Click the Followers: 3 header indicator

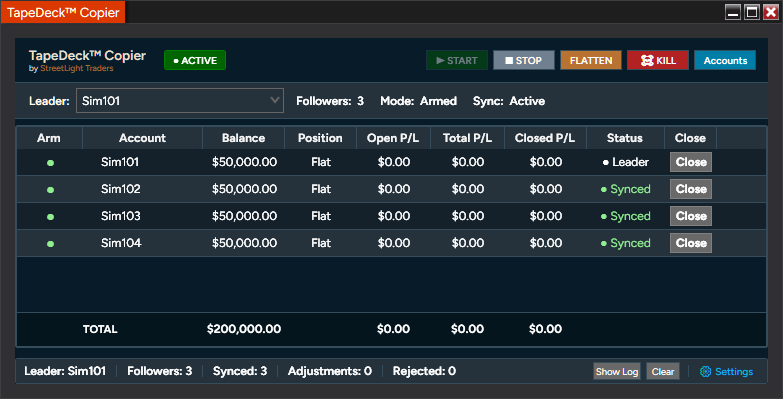[x=330, y=101]
